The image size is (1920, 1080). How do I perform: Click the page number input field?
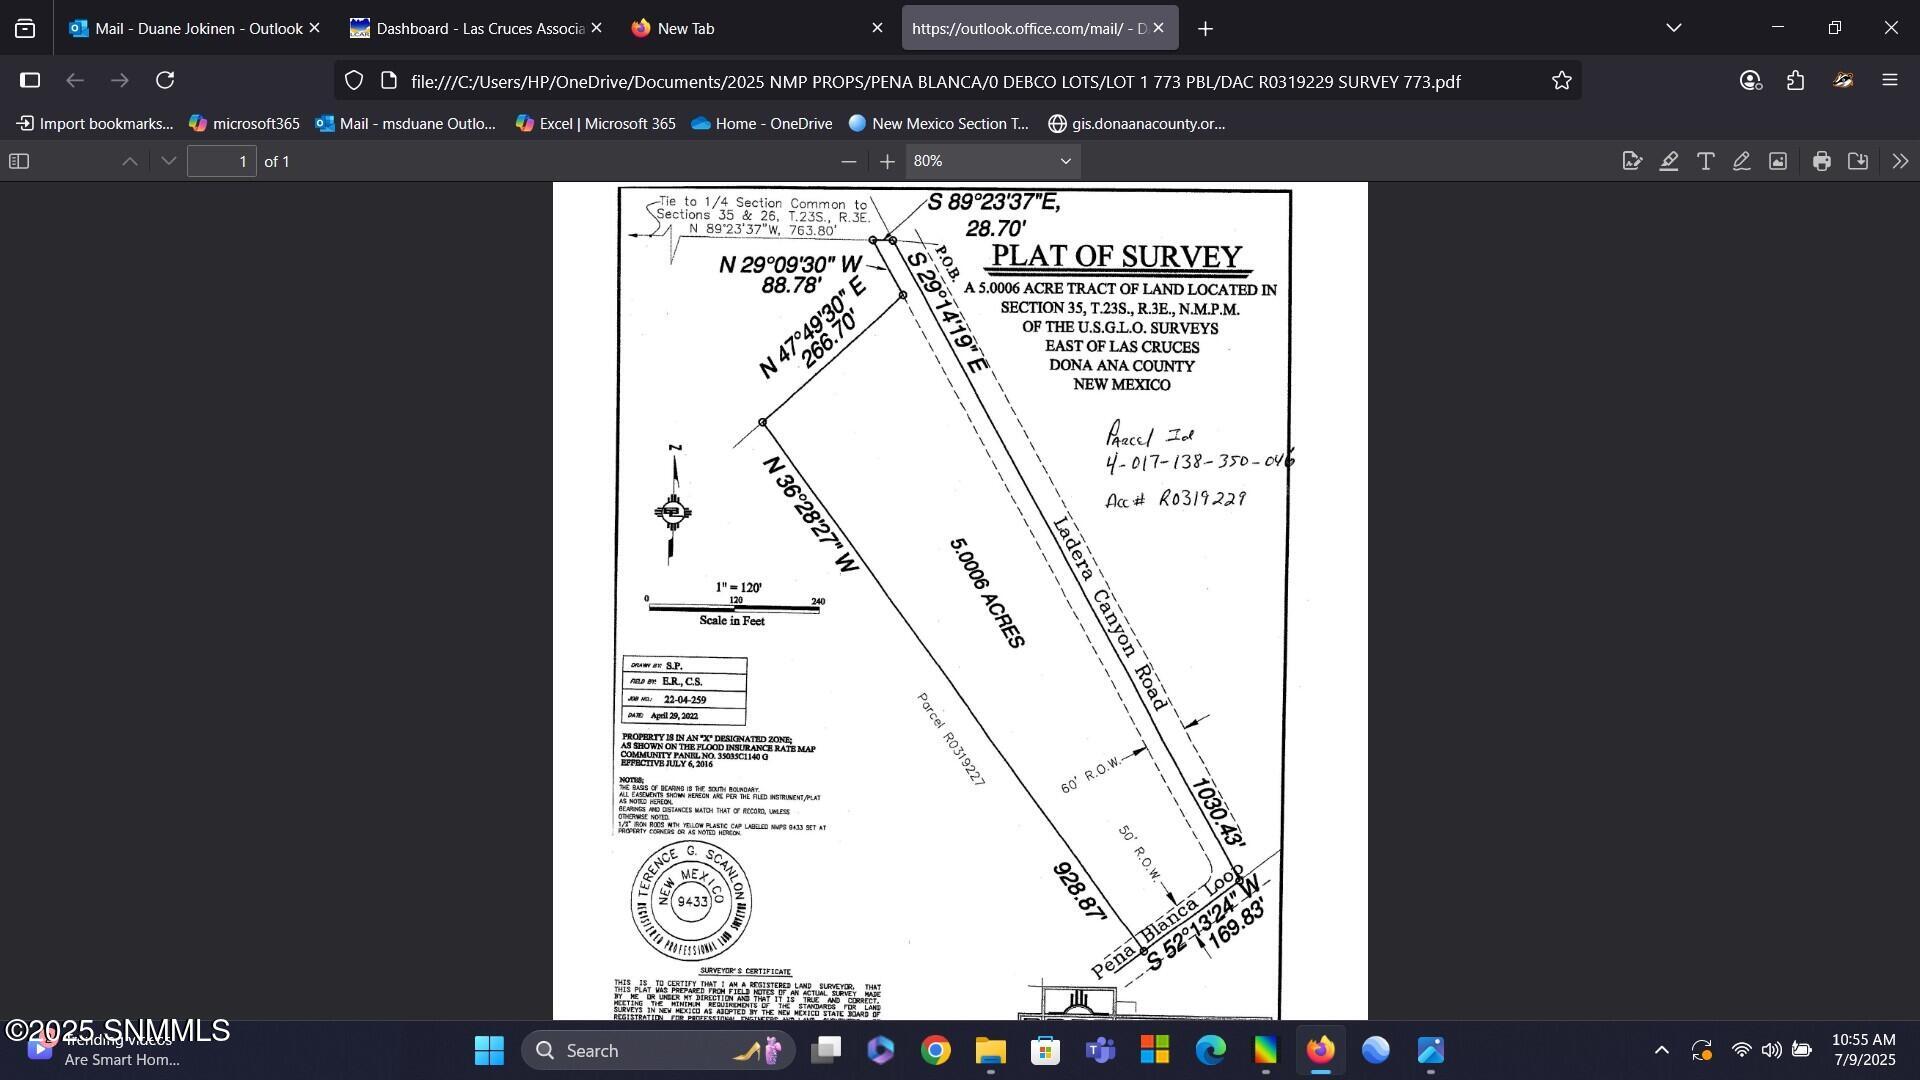point(222,161)
